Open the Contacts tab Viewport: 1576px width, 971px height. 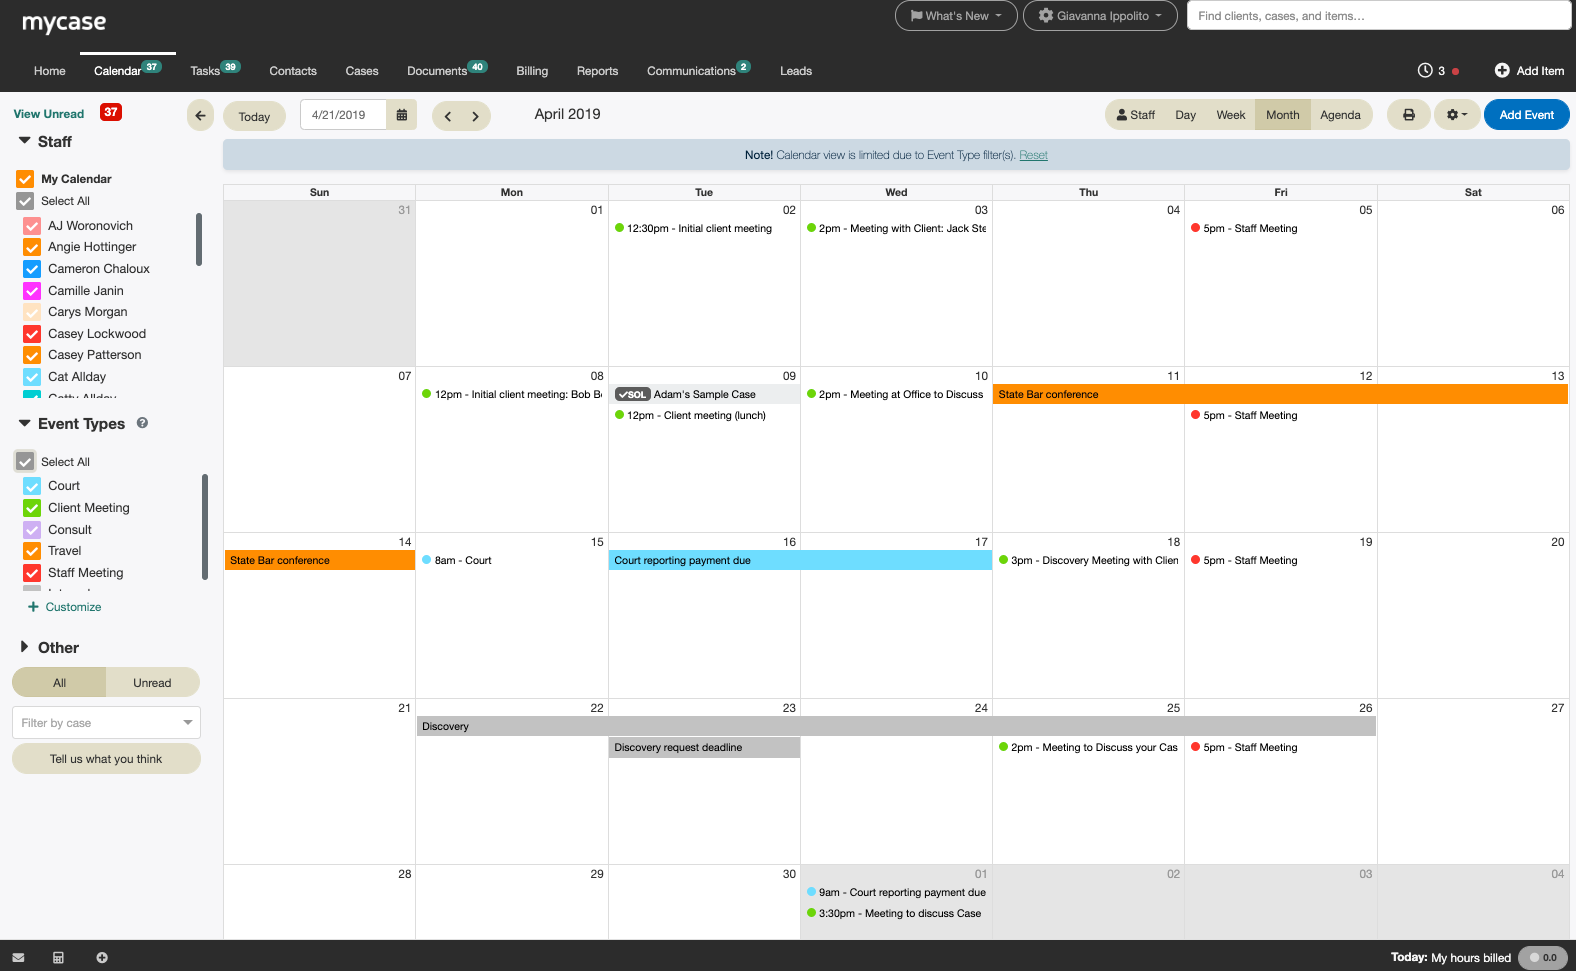(x=293, y=71)
